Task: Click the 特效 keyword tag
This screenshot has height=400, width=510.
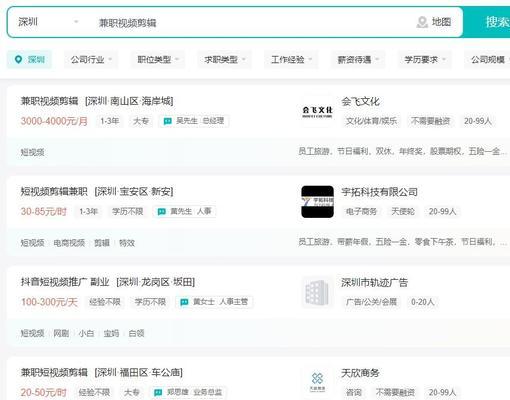Action: pos(127,243)
